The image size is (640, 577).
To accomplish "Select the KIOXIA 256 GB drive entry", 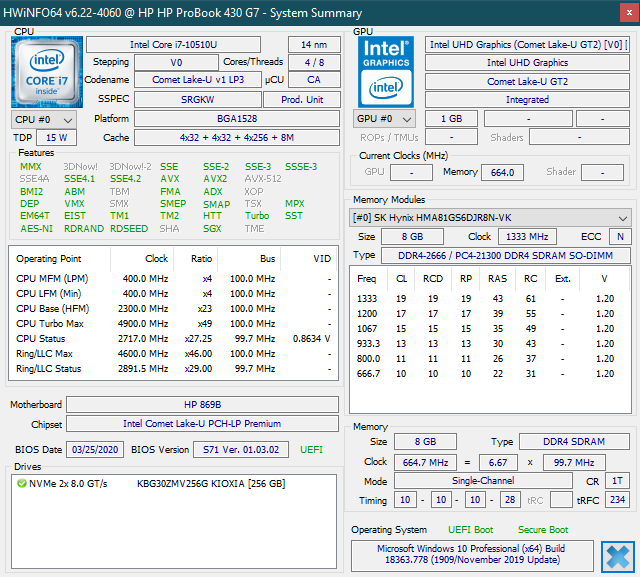I will pyautogui.click(x=210, y=484).
